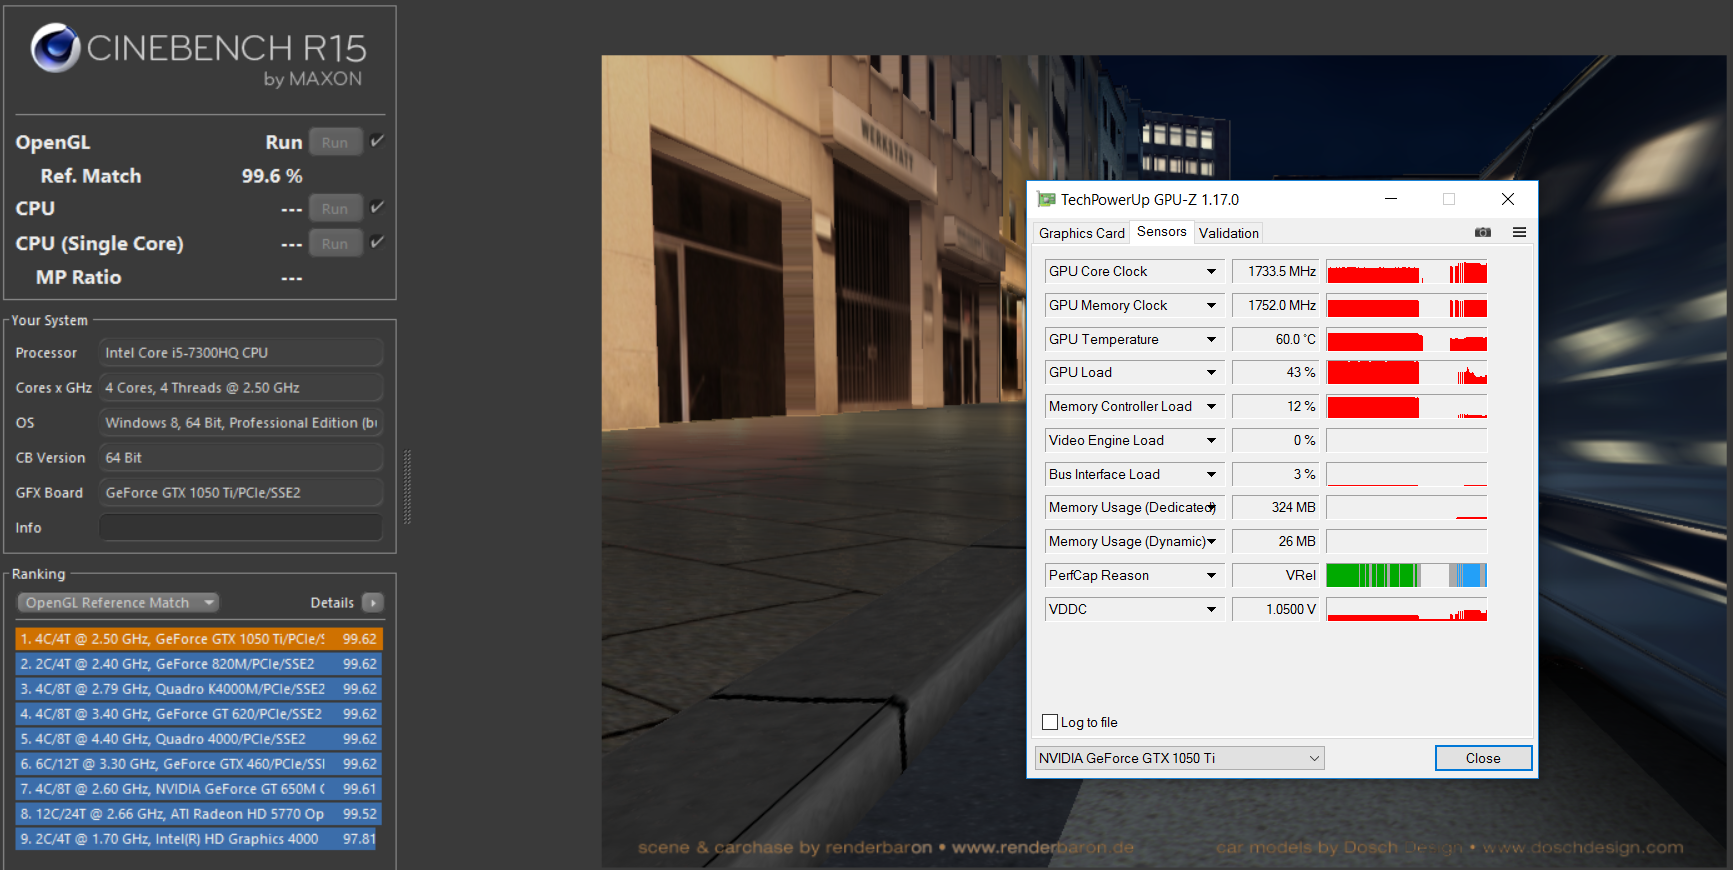Open Memory Usage (Dynamic) dropdown

pyautogui.click(x=1211, y=542)
